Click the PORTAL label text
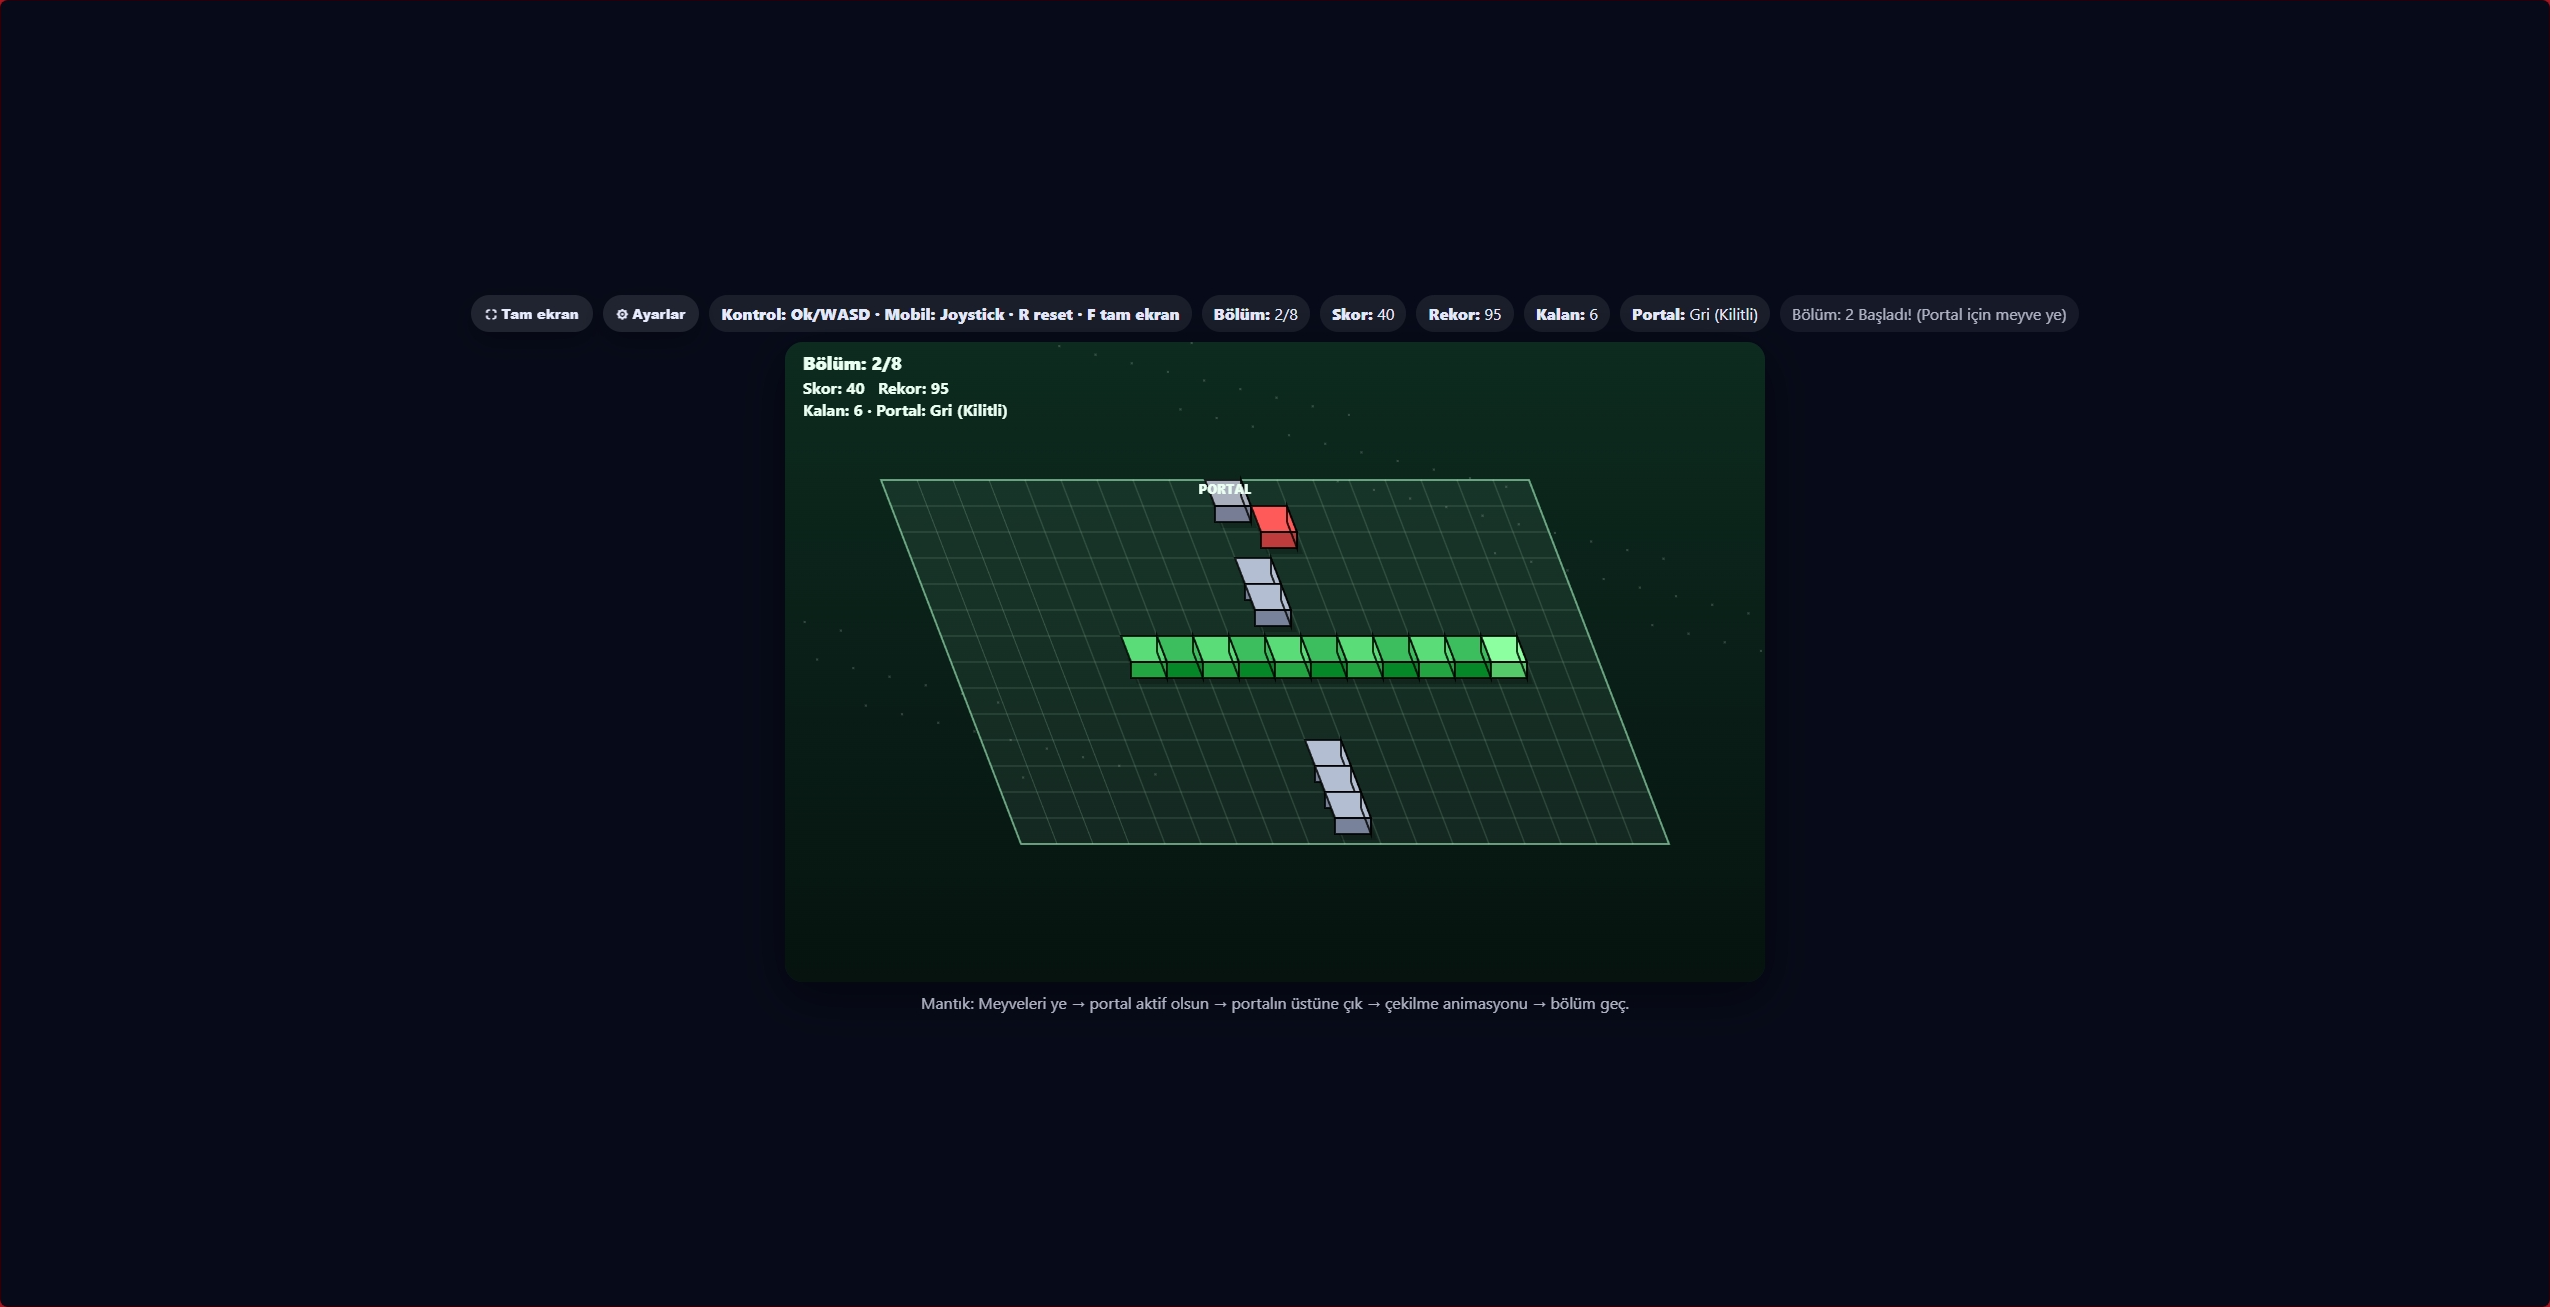Viewport: 2550px width, 1307px height. (x=1224, y=489)
